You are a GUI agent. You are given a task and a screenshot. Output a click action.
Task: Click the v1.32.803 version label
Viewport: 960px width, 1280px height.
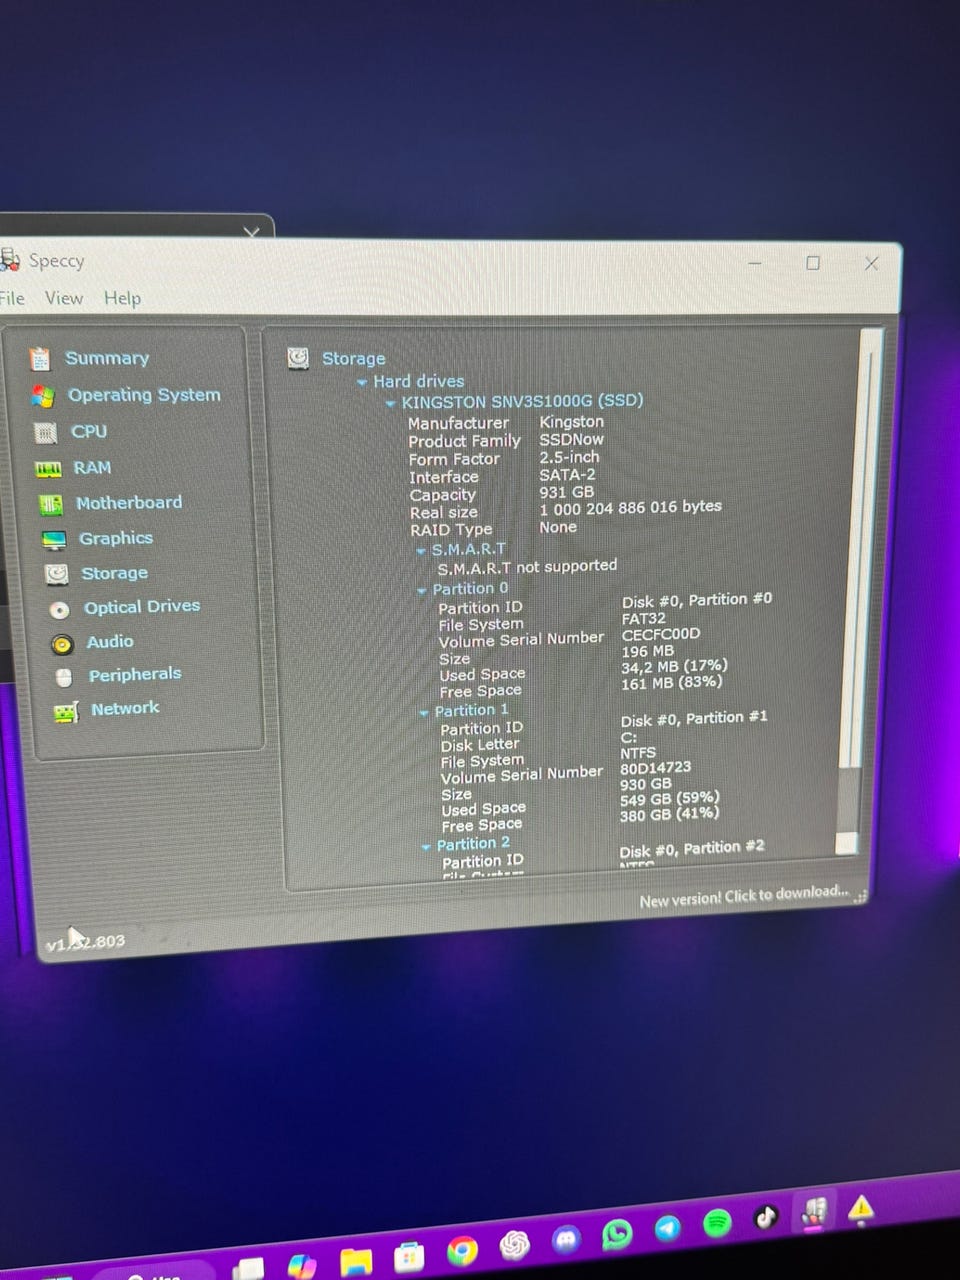[x=86, y=942]
